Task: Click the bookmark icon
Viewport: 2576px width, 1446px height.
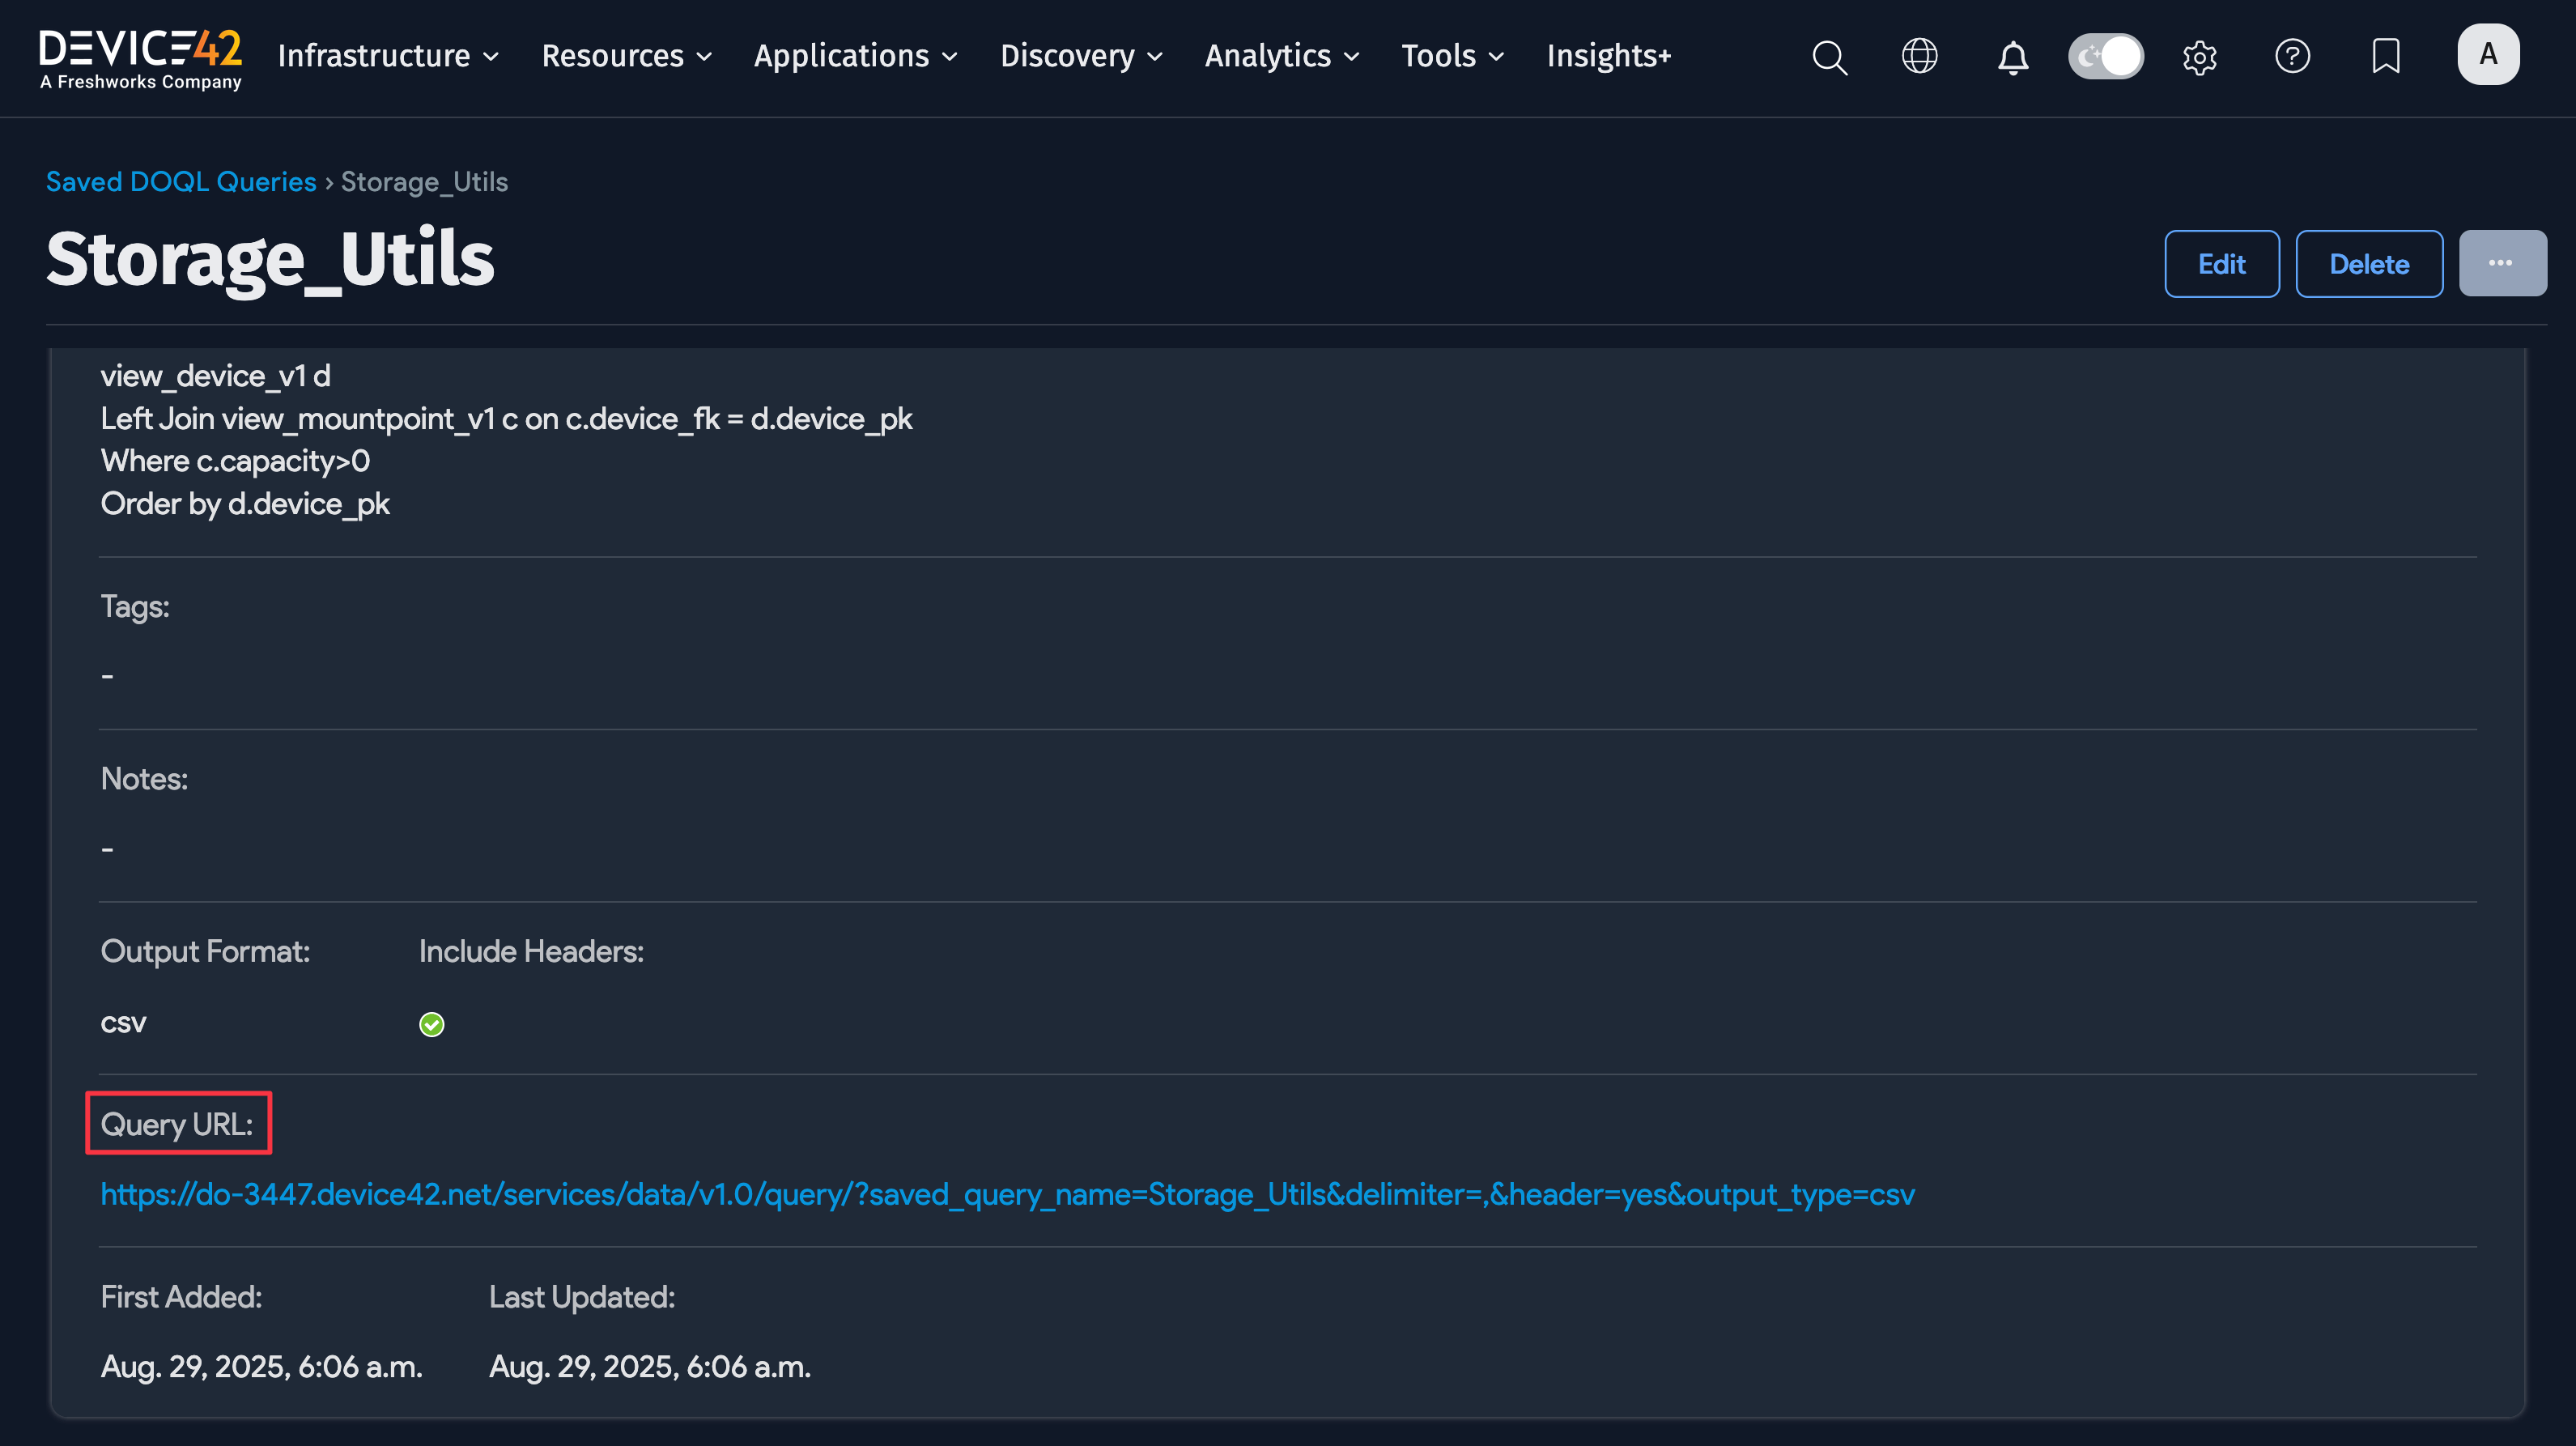Action: (2386, 57)
